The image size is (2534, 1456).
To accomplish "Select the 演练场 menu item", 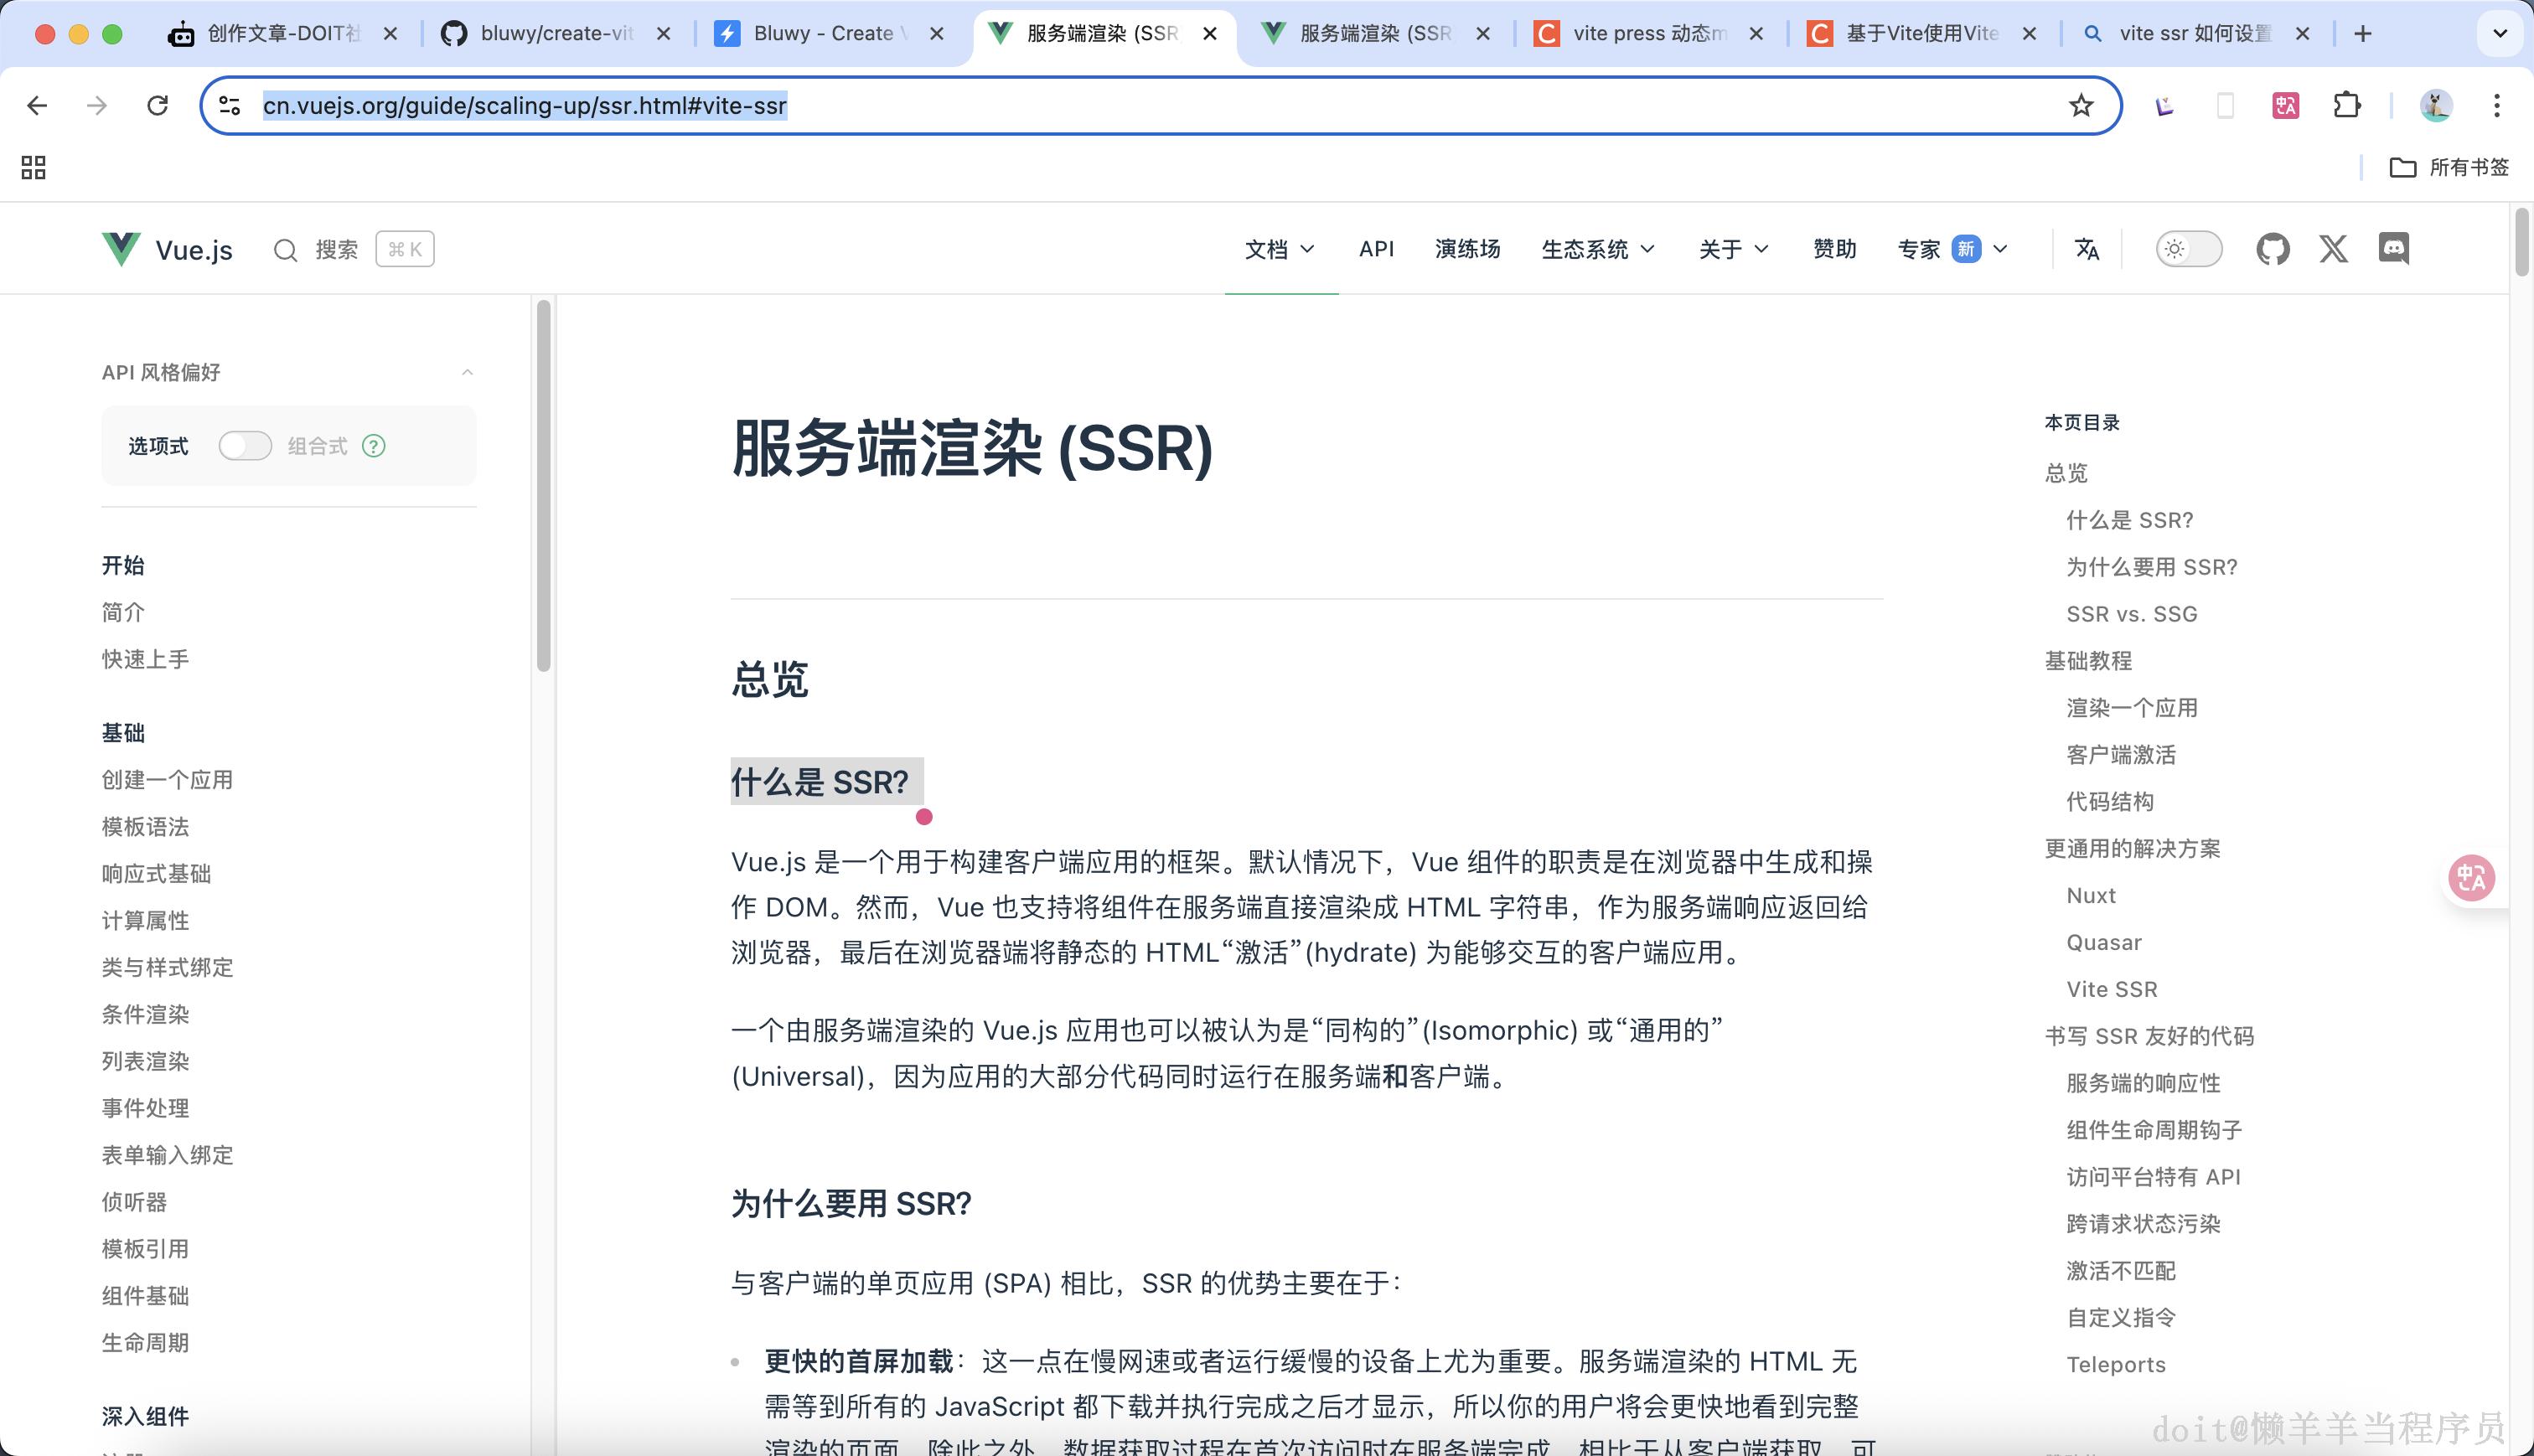I will (1467, 249).
